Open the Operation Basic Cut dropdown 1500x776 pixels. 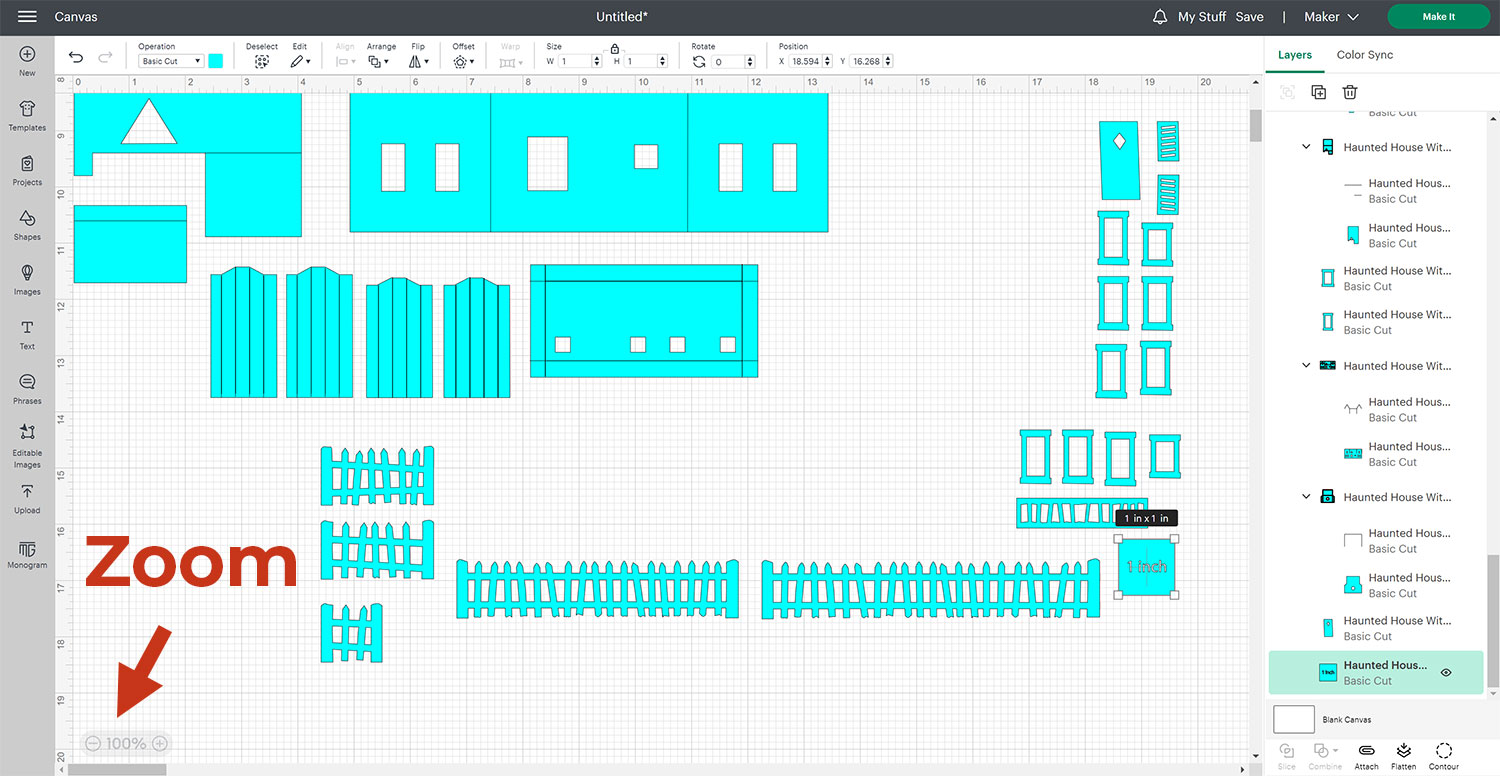[x=171, y=61]
